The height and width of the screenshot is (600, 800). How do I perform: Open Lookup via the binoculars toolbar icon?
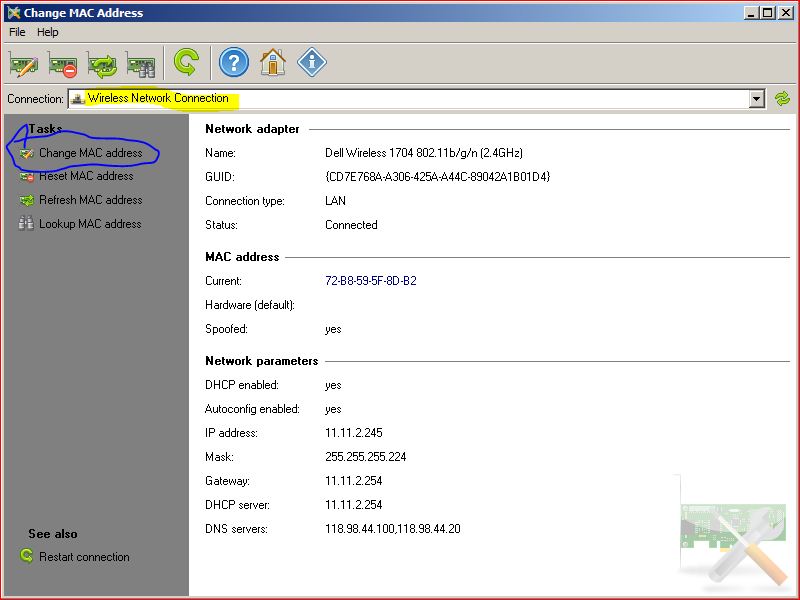(x=141, y=62)
